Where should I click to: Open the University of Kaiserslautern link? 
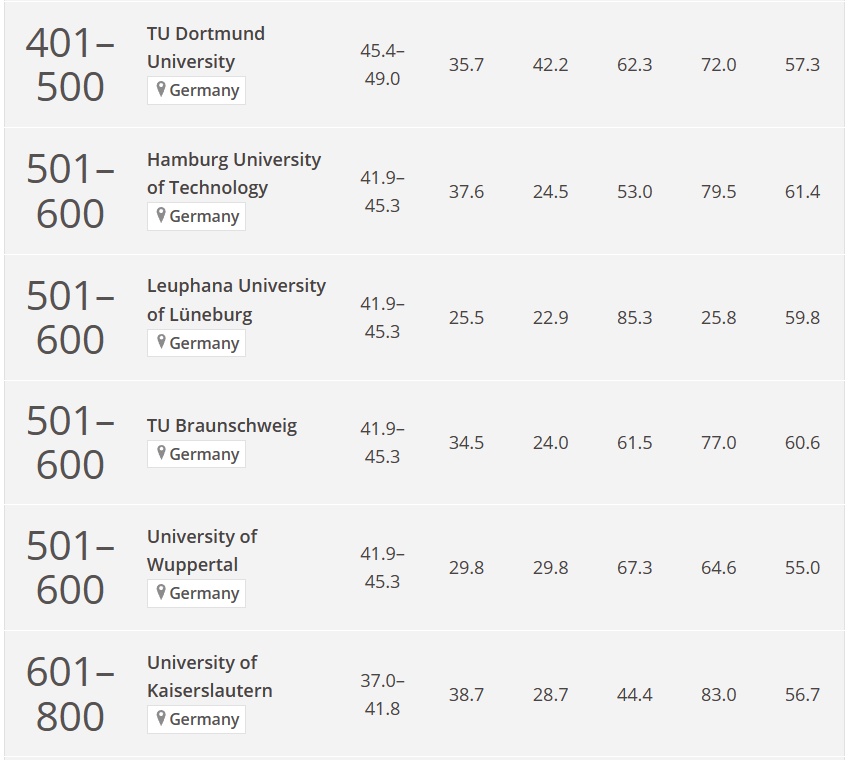click(209, 677)
